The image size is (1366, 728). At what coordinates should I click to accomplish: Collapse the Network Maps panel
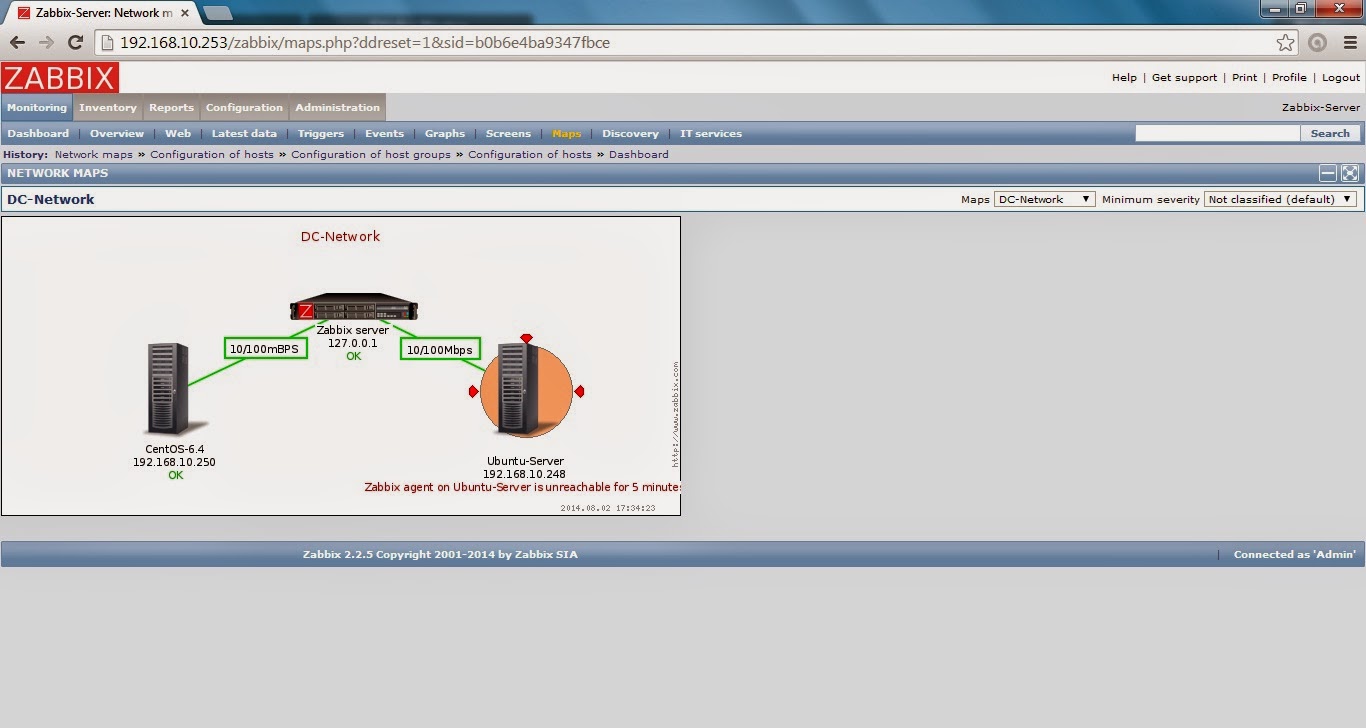pyautogui.click(x=1328, y=173)
